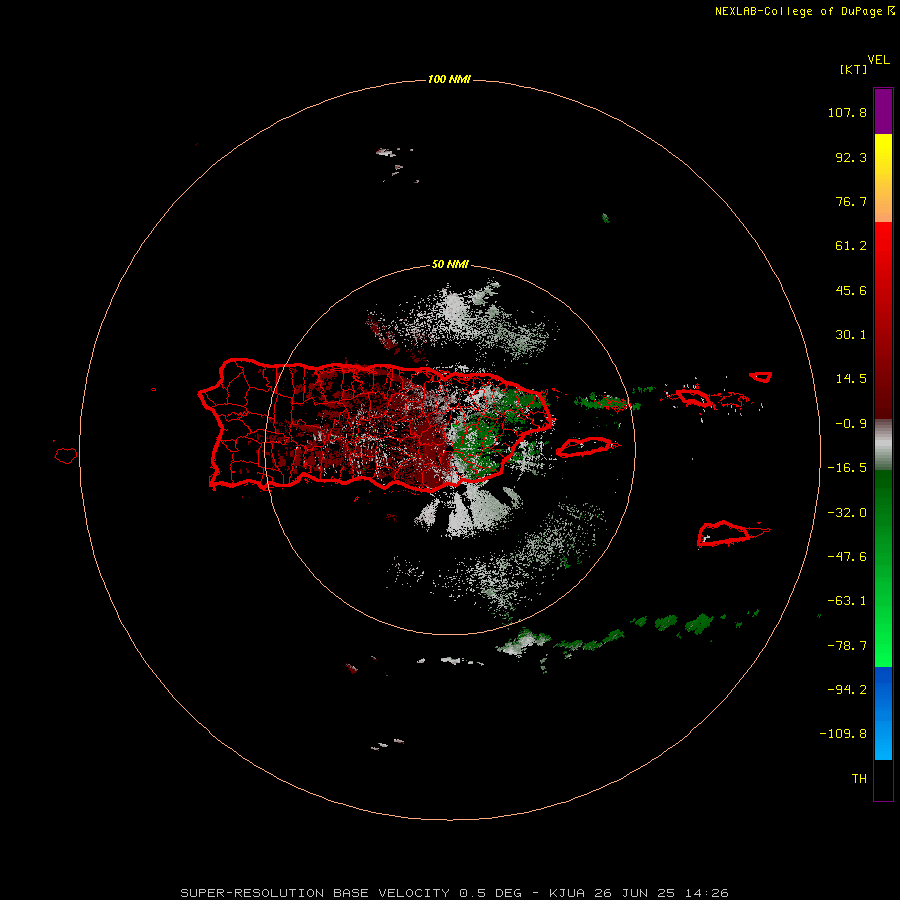Select the 61.2 legend value
This screenshot has width=900, height=900.
pyautogui.click(x=851, y=246)
